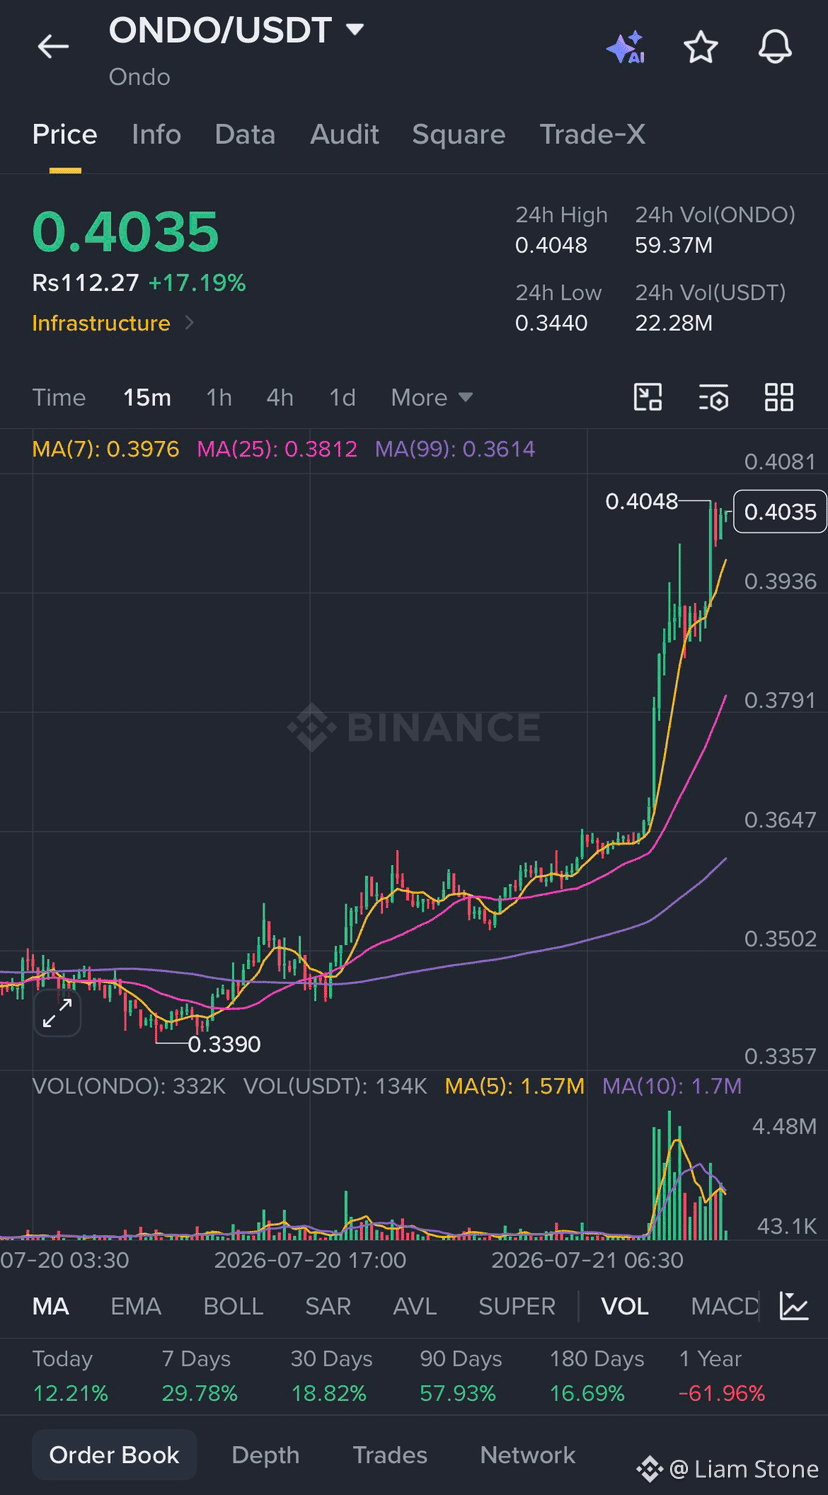The height and width of the screenshot is (1495, 828).
Task: Tap the +17.19% change value
Action: click(197, 283)
